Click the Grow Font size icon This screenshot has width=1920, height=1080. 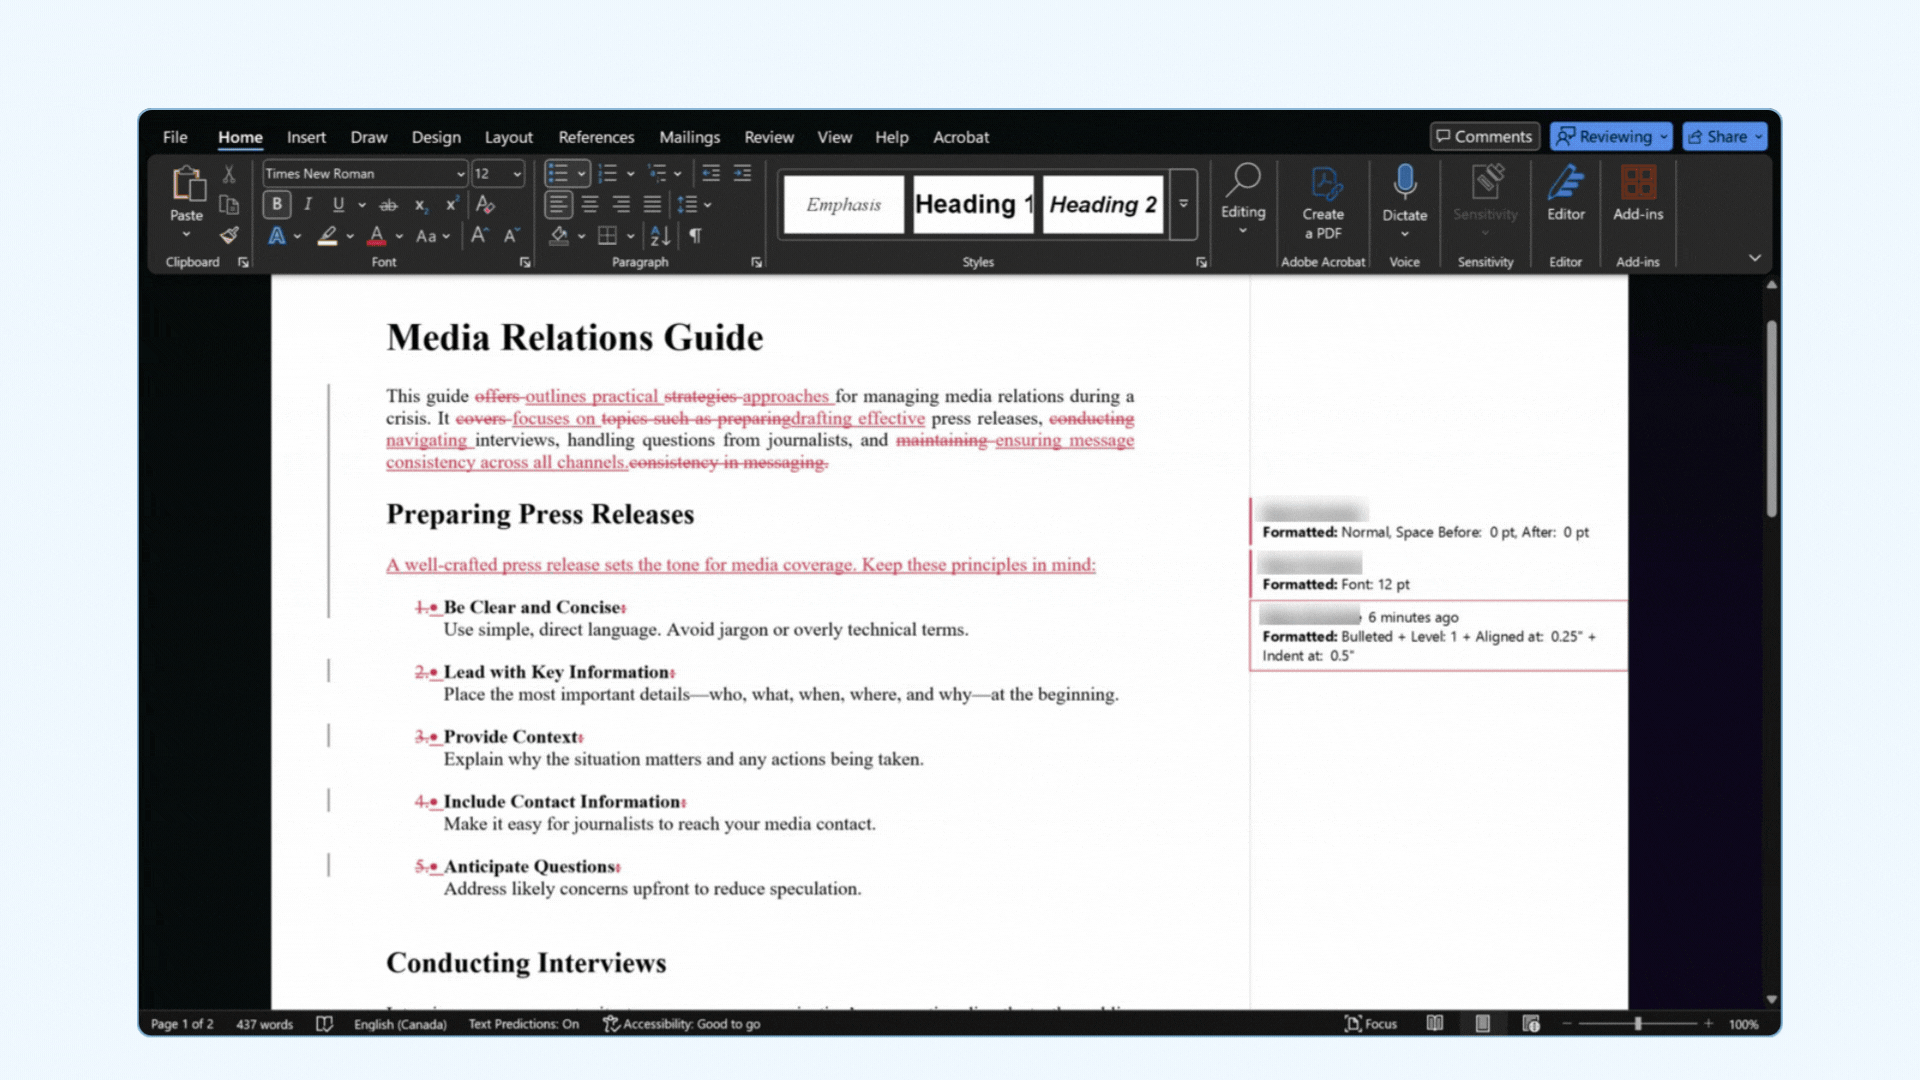pos(479,236)
